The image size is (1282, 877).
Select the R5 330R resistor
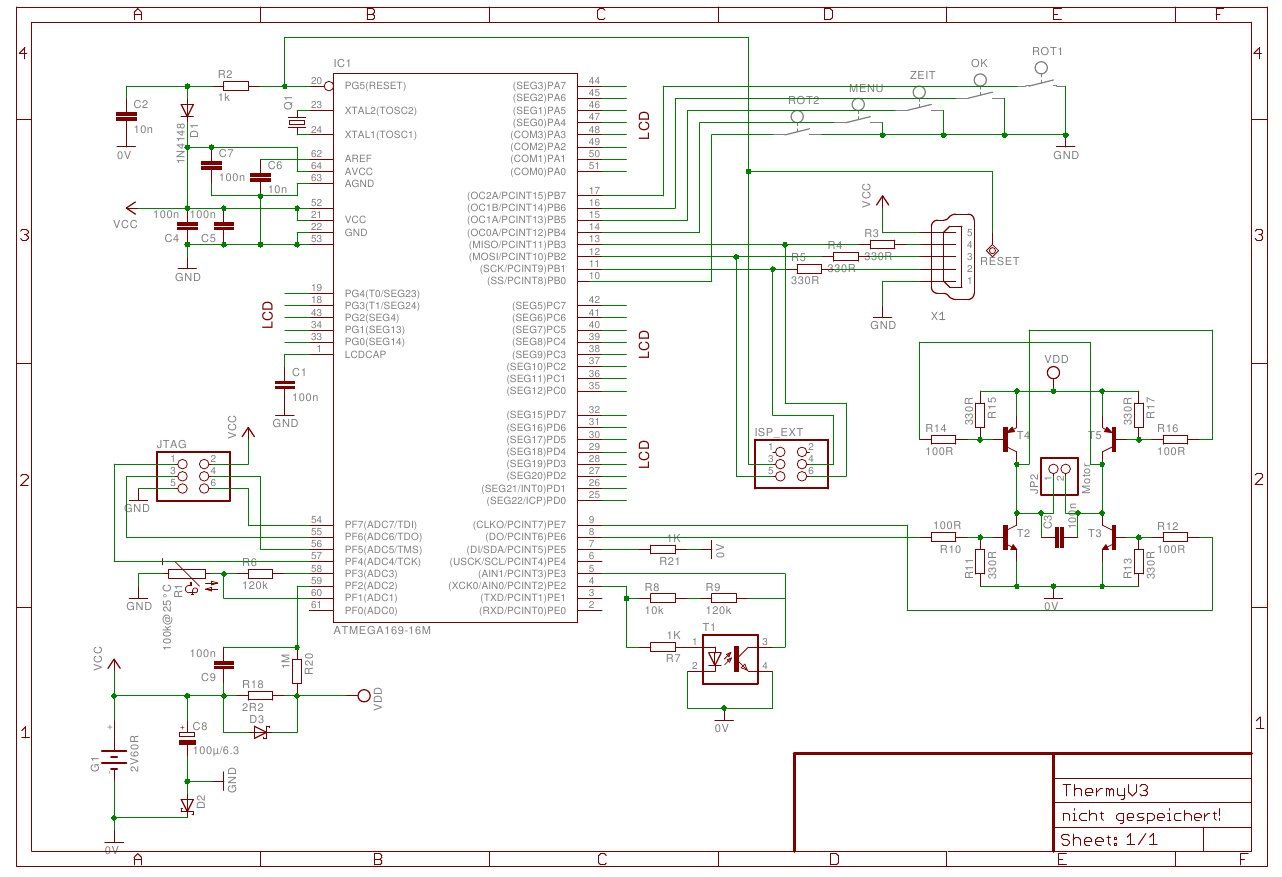point(808,269)
